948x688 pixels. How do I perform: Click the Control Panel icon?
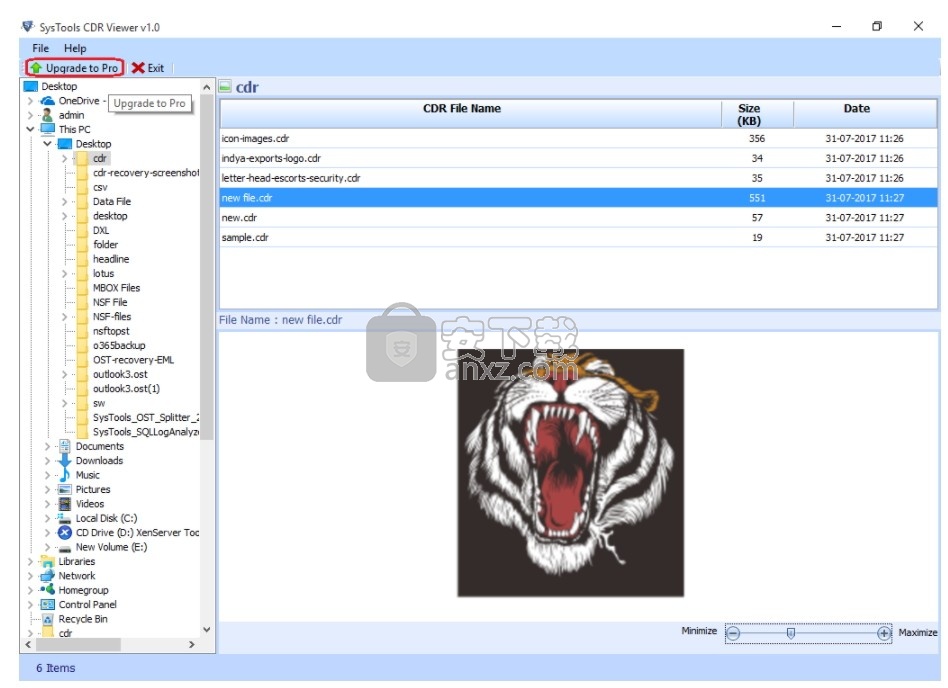tap(47, 605)
